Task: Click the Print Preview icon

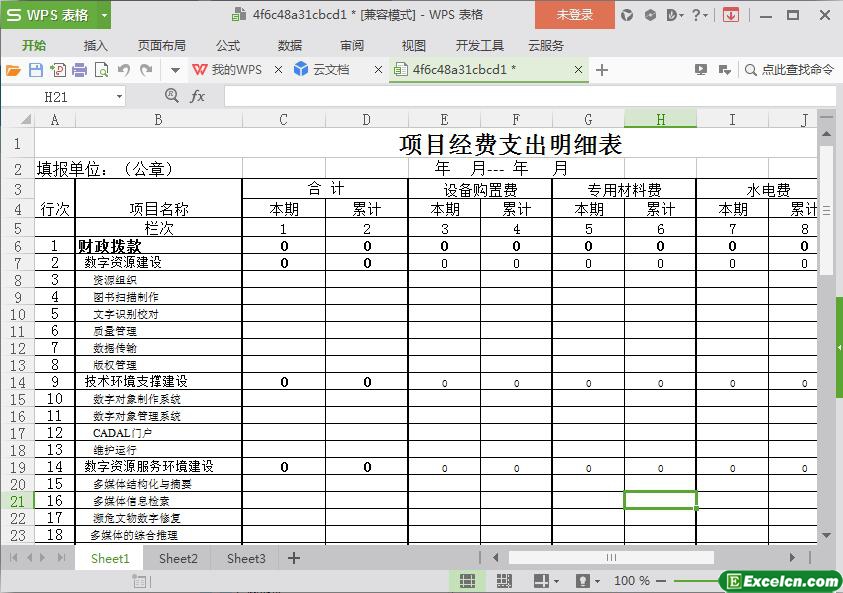Action: (101, 70)
